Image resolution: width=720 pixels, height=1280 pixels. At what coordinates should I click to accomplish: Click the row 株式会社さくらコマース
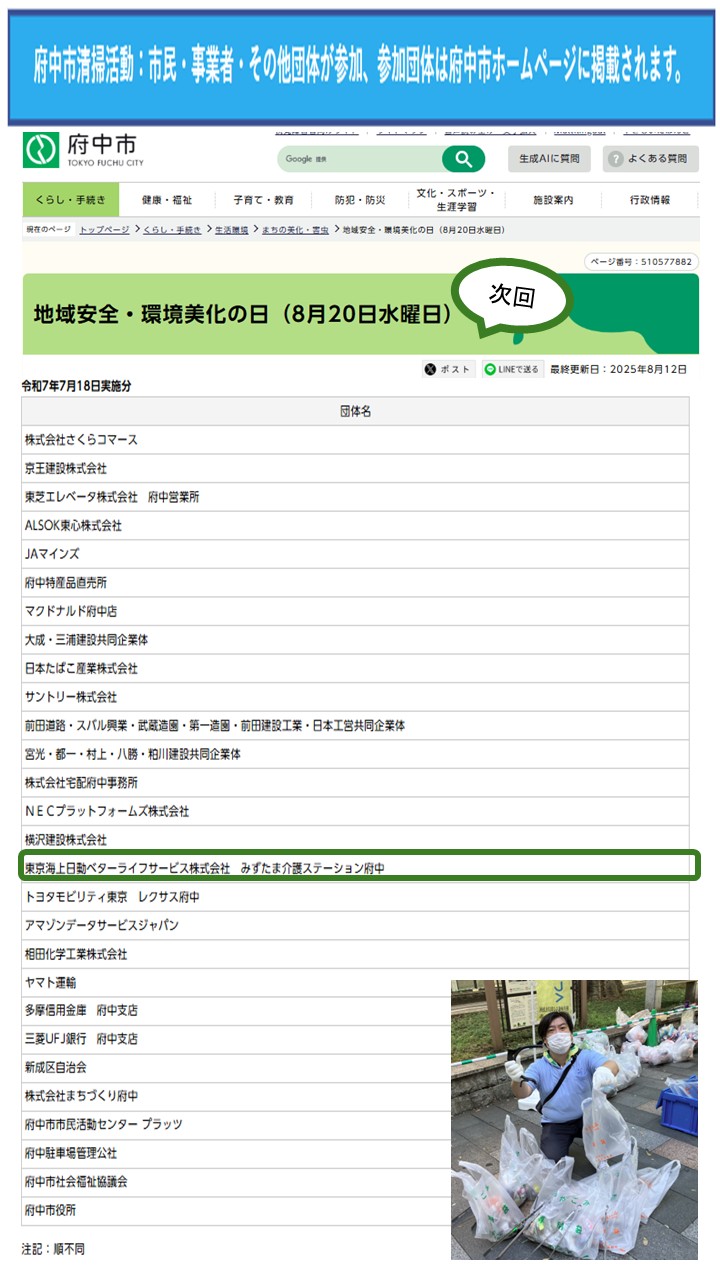coord(355,440)
